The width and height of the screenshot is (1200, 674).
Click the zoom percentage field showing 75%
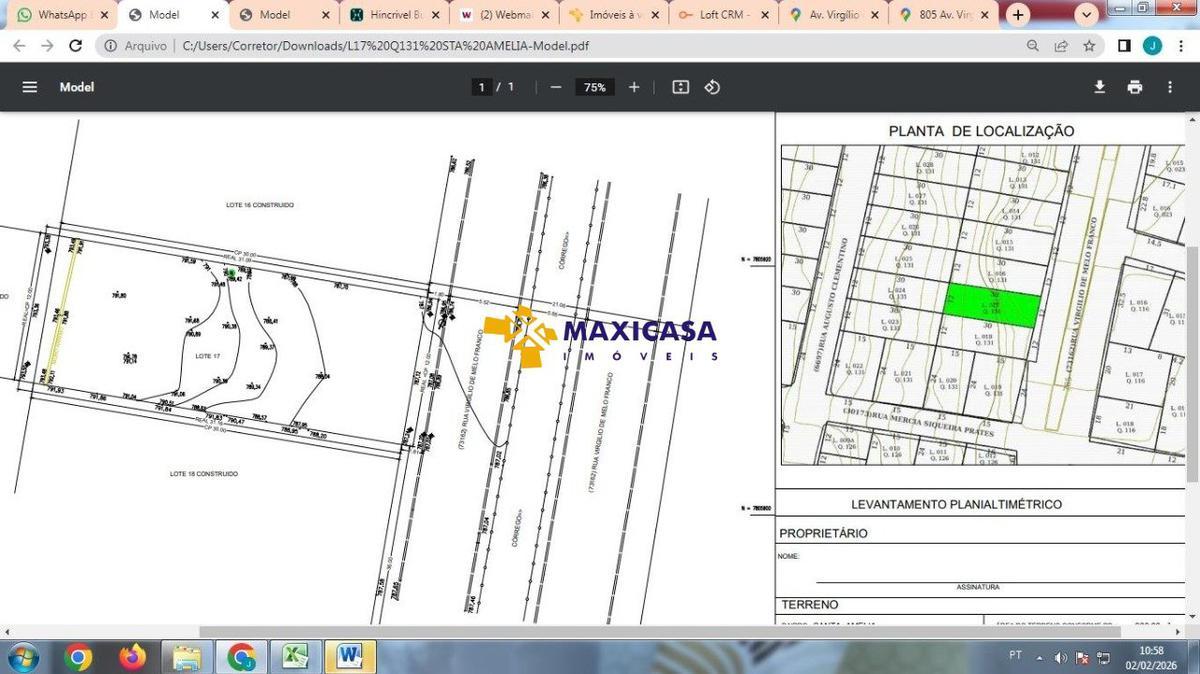click(594, 87)
